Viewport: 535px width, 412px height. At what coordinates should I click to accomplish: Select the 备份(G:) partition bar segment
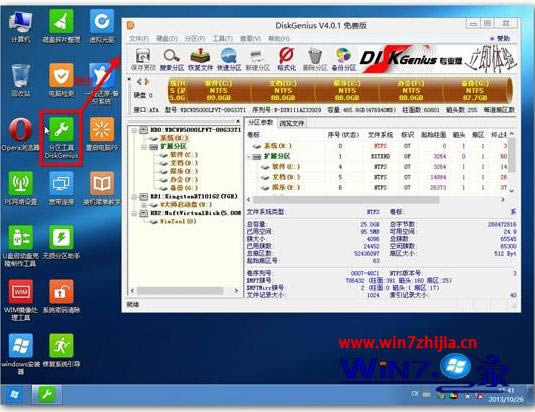point(475,91)
